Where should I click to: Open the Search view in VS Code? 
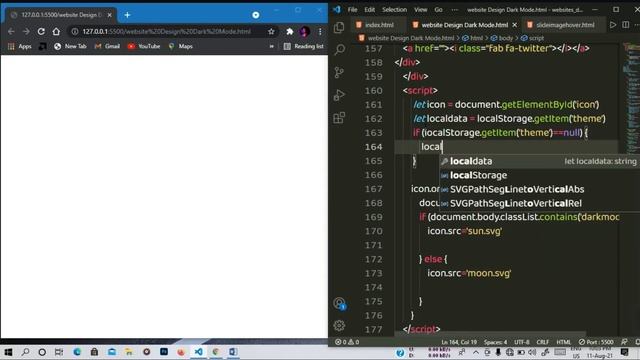click(x=339, y=50)
